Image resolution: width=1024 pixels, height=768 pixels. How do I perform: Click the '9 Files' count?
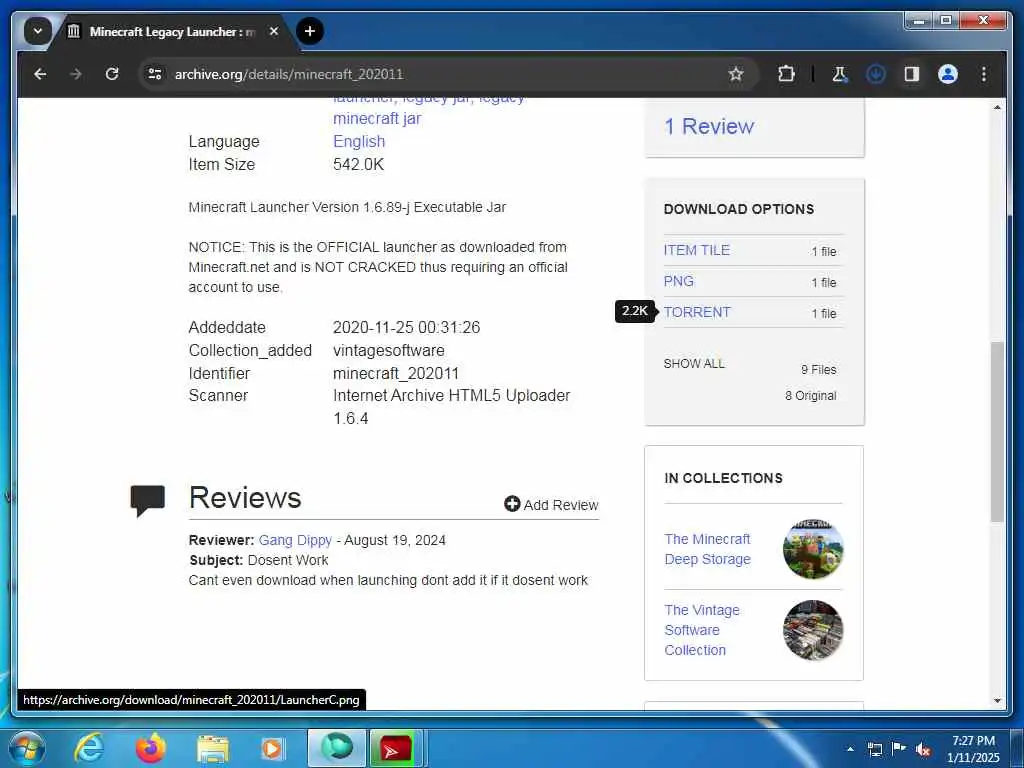point(818,370)
